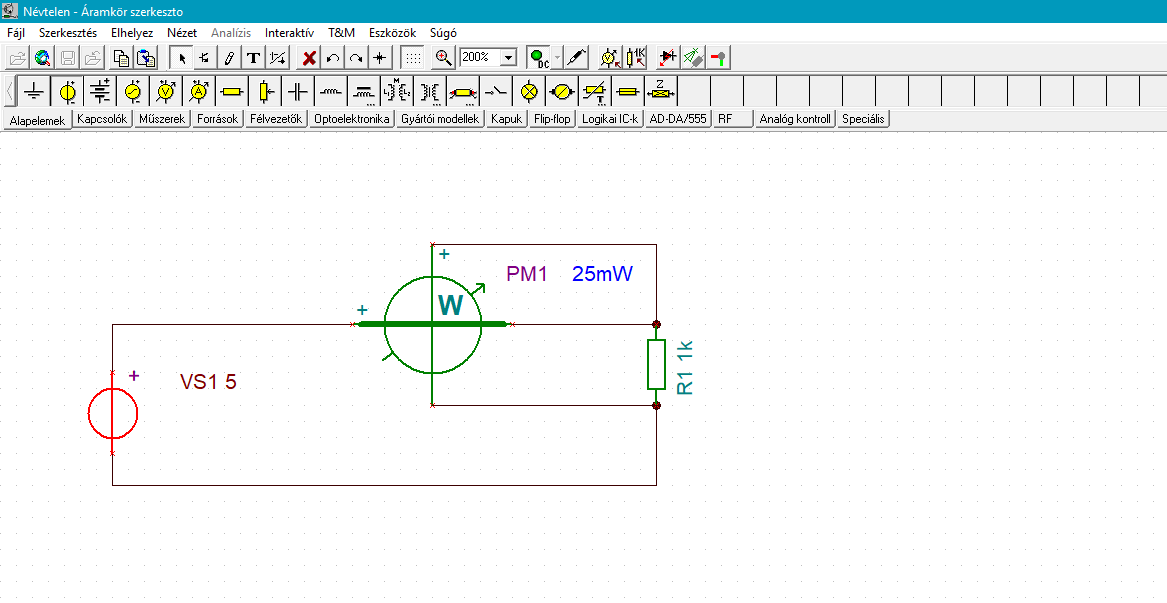Choose the voltmeter component icon
The image size is (1167, 603).
click(x=166, y=92)
